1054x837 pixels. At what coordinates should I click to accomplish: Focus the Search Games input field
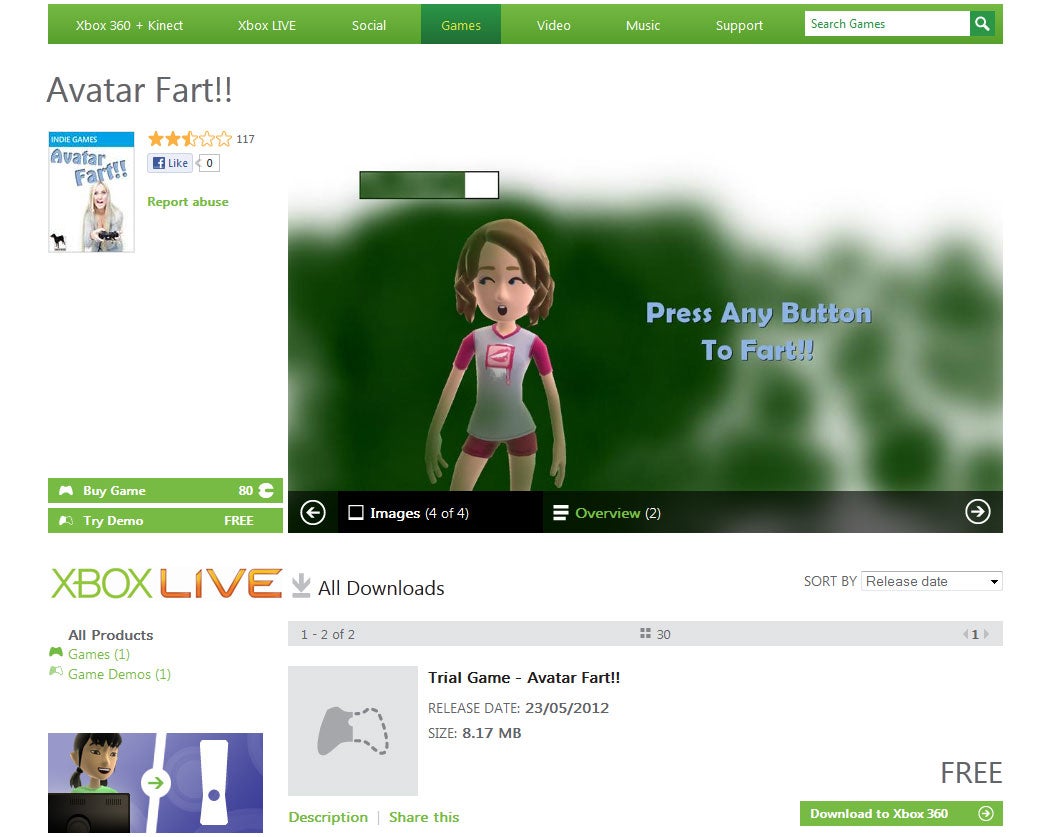887,24
